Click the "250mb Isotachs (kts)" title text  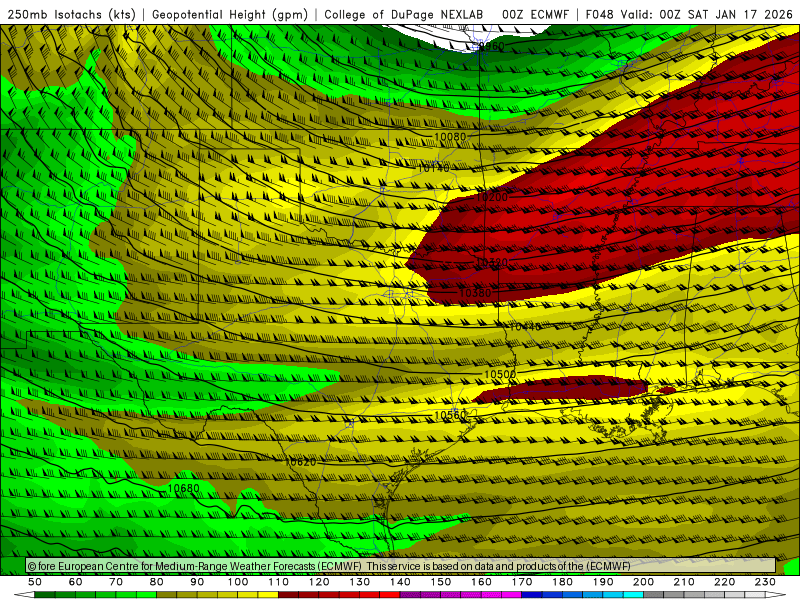71,14
